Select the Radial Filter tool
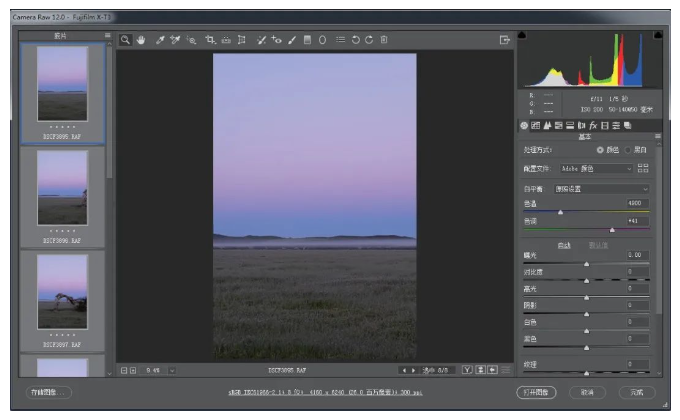The height and width of the screenshot is (420, 680). (322, 40)
